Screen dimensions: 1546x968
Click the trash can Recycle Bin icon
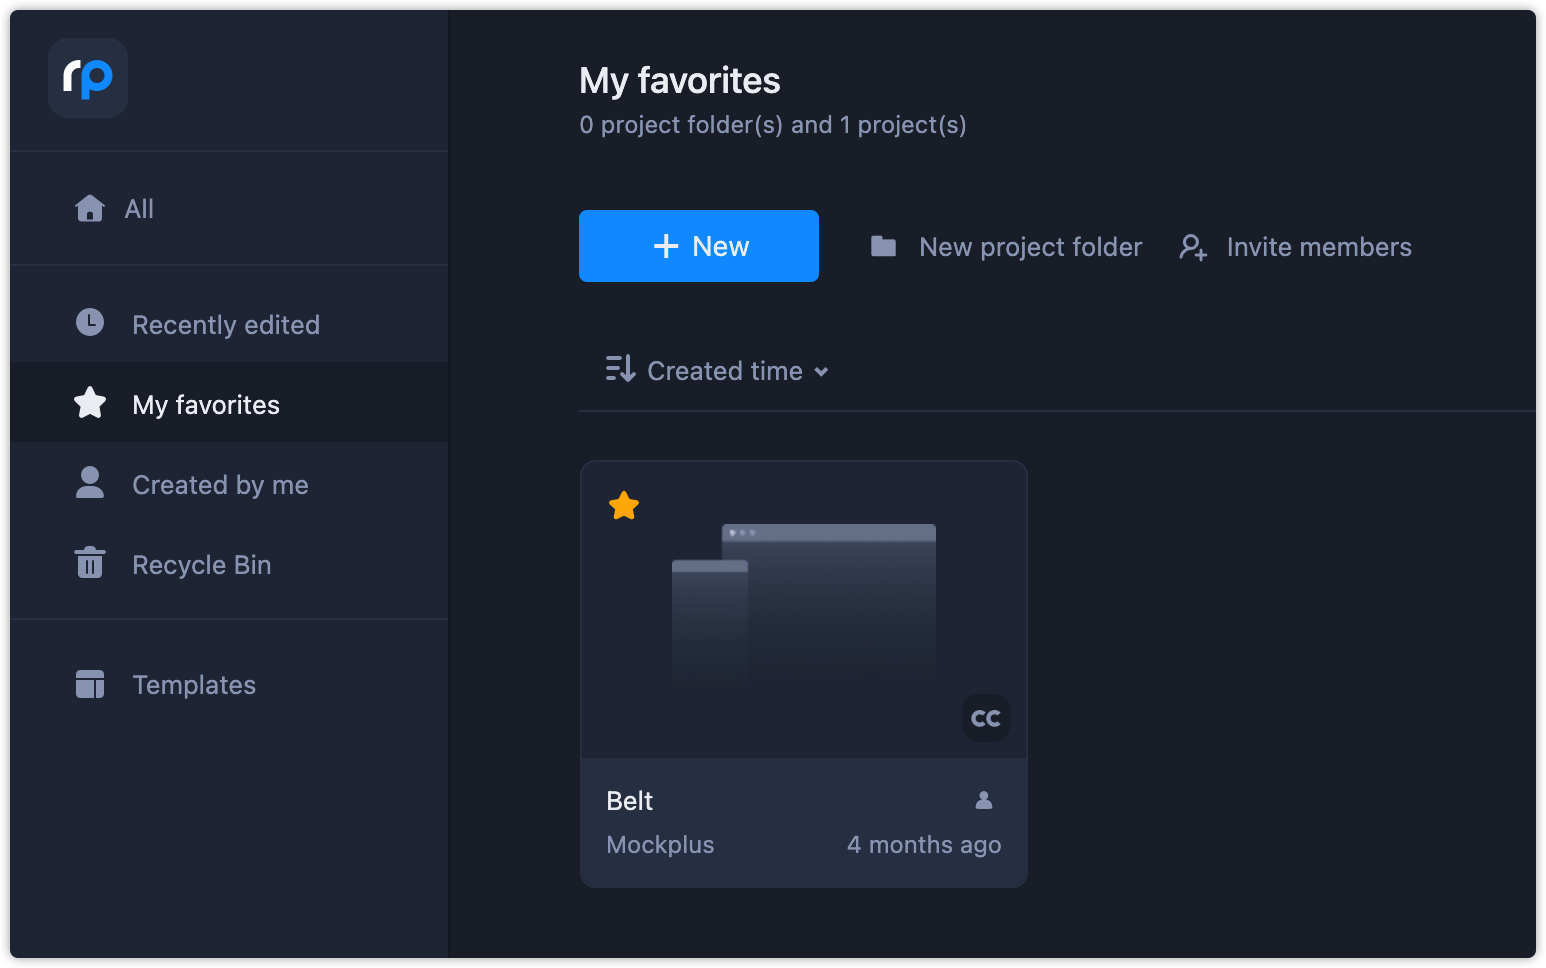point(90,563)
